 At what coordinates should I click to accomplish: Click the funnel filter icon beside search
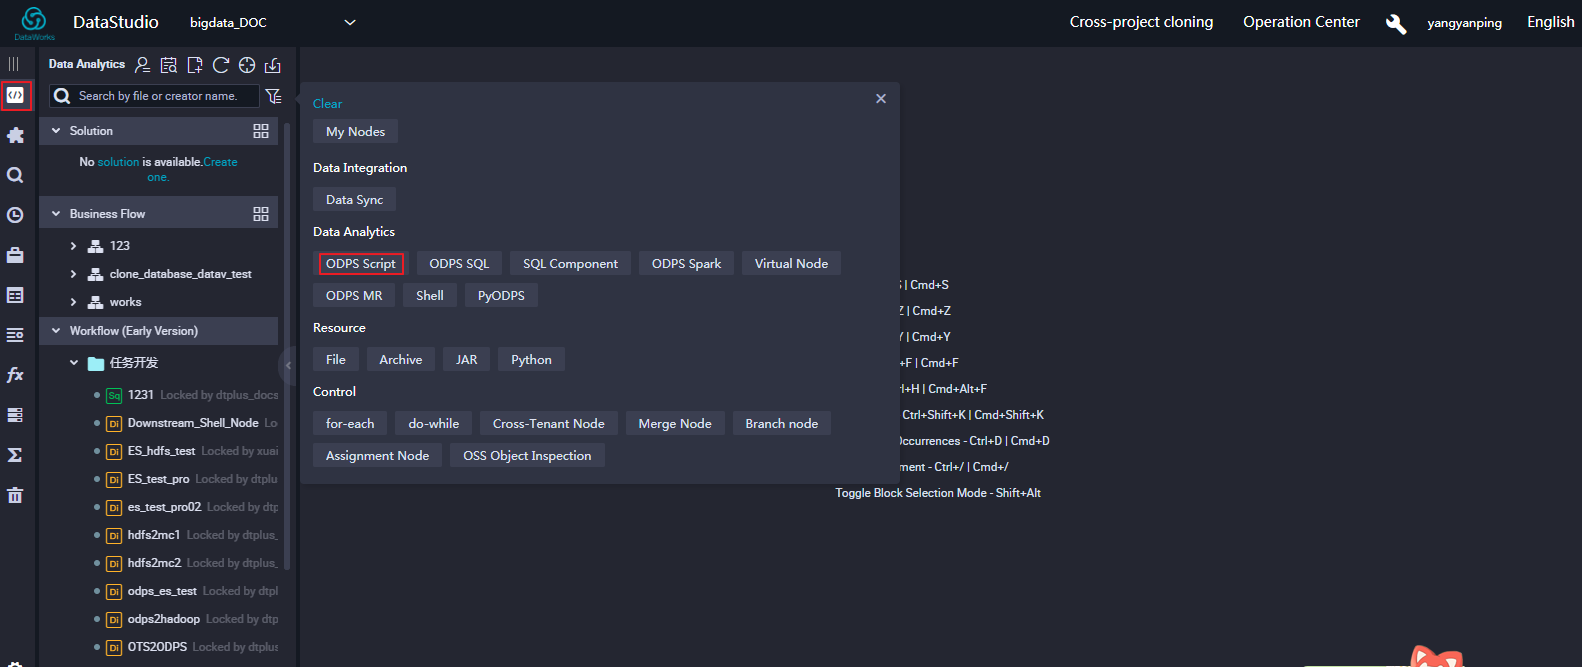click(273, 96)
